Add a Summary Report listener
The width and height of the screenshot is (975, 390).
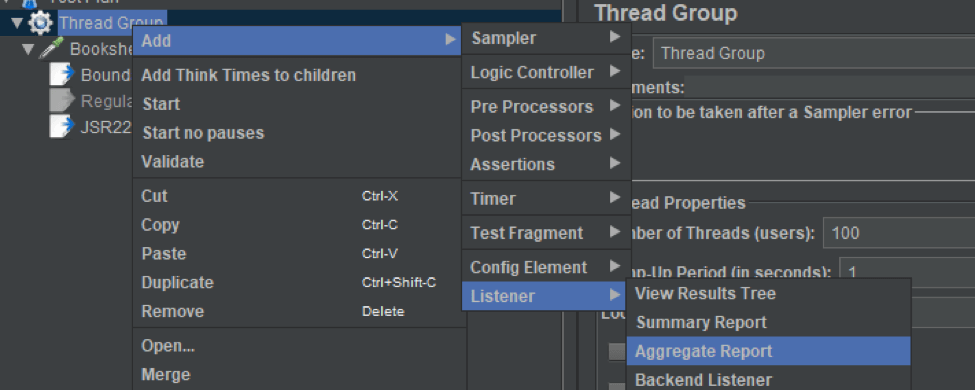(x=769, y=323)
